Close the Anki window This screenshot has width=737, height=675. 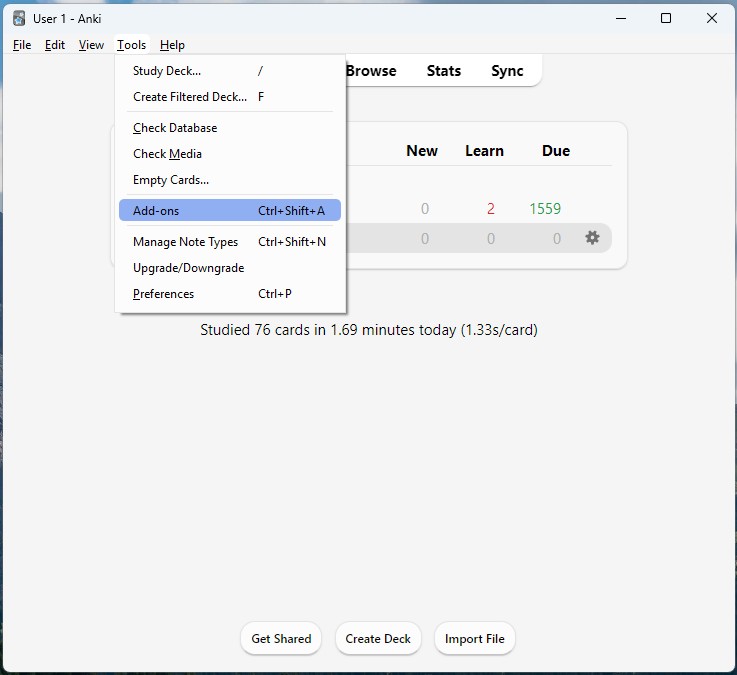coord(712,19)
